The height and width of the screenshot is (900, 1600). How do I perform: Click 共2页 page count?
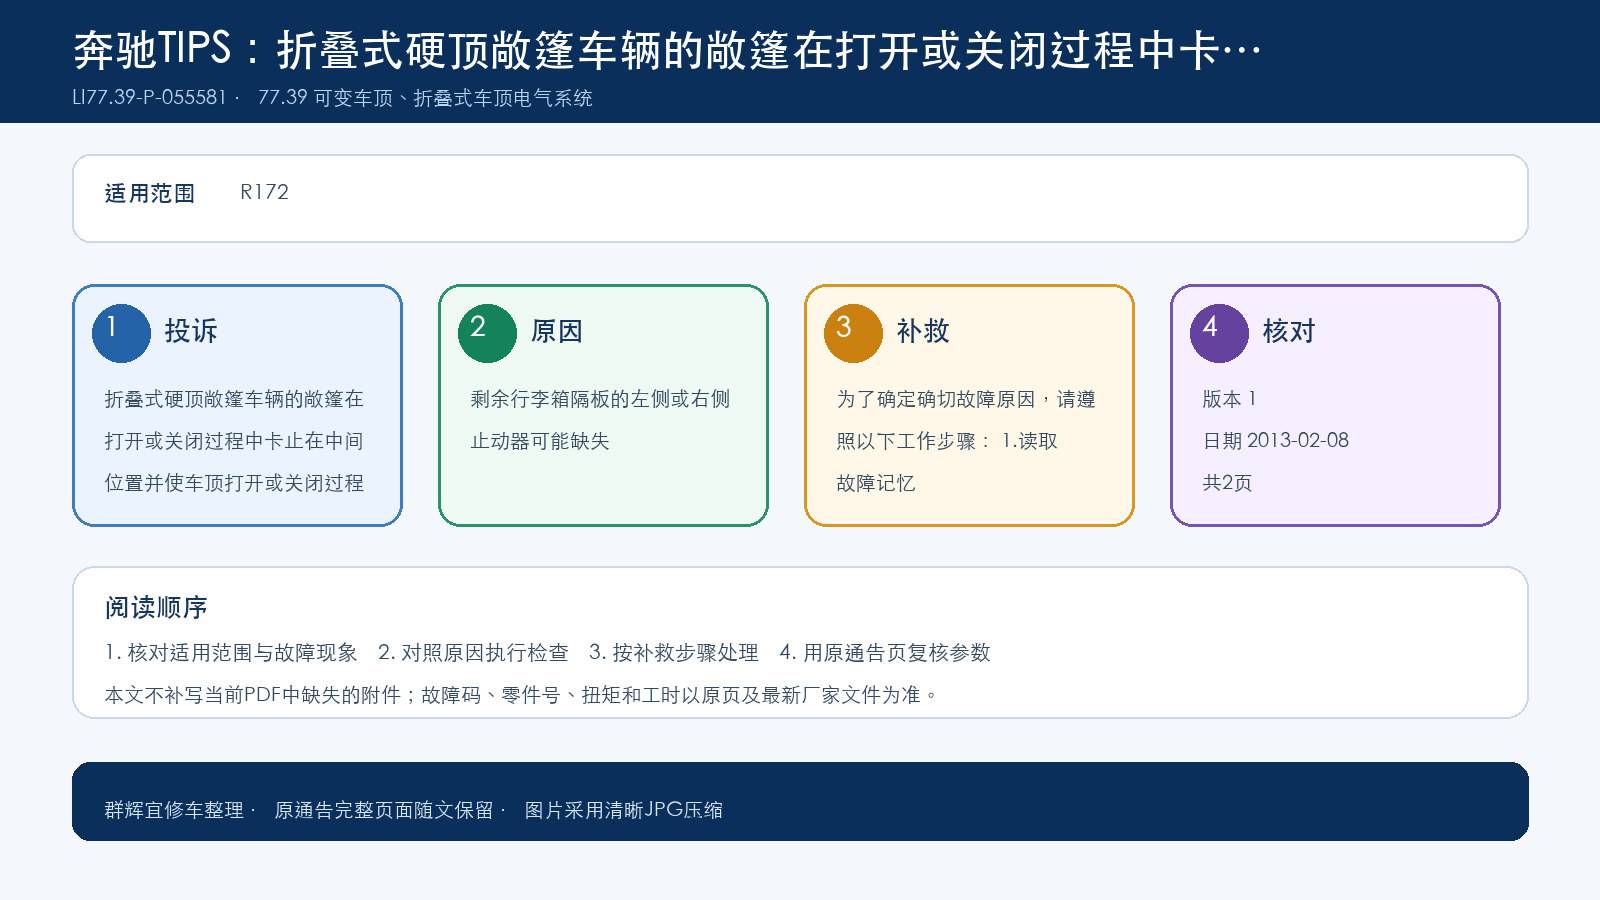1227,483
